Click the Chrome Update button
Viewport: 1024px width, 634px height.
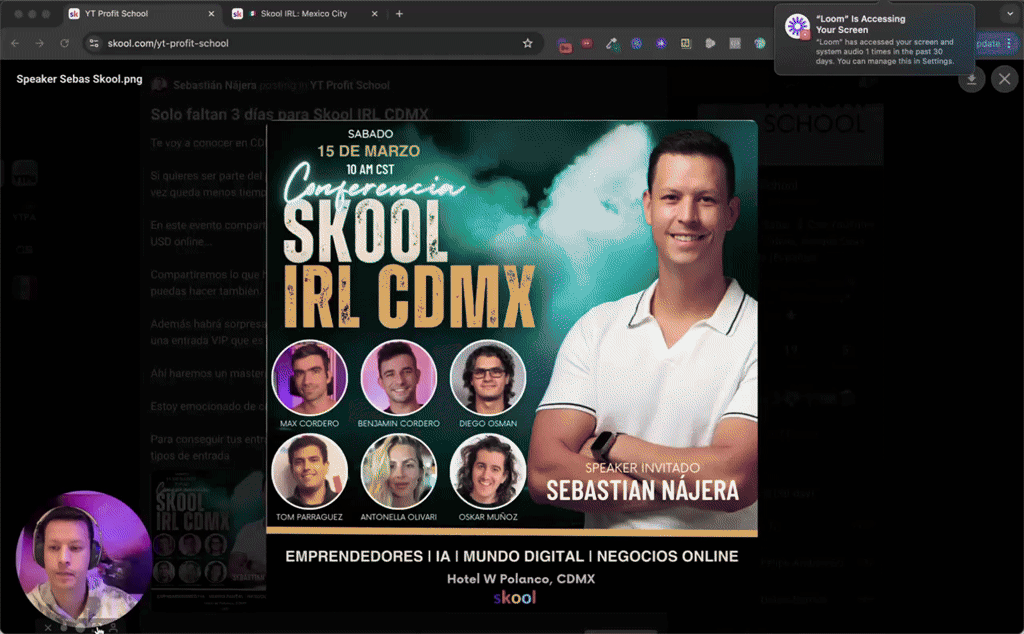tap(988, 43)
